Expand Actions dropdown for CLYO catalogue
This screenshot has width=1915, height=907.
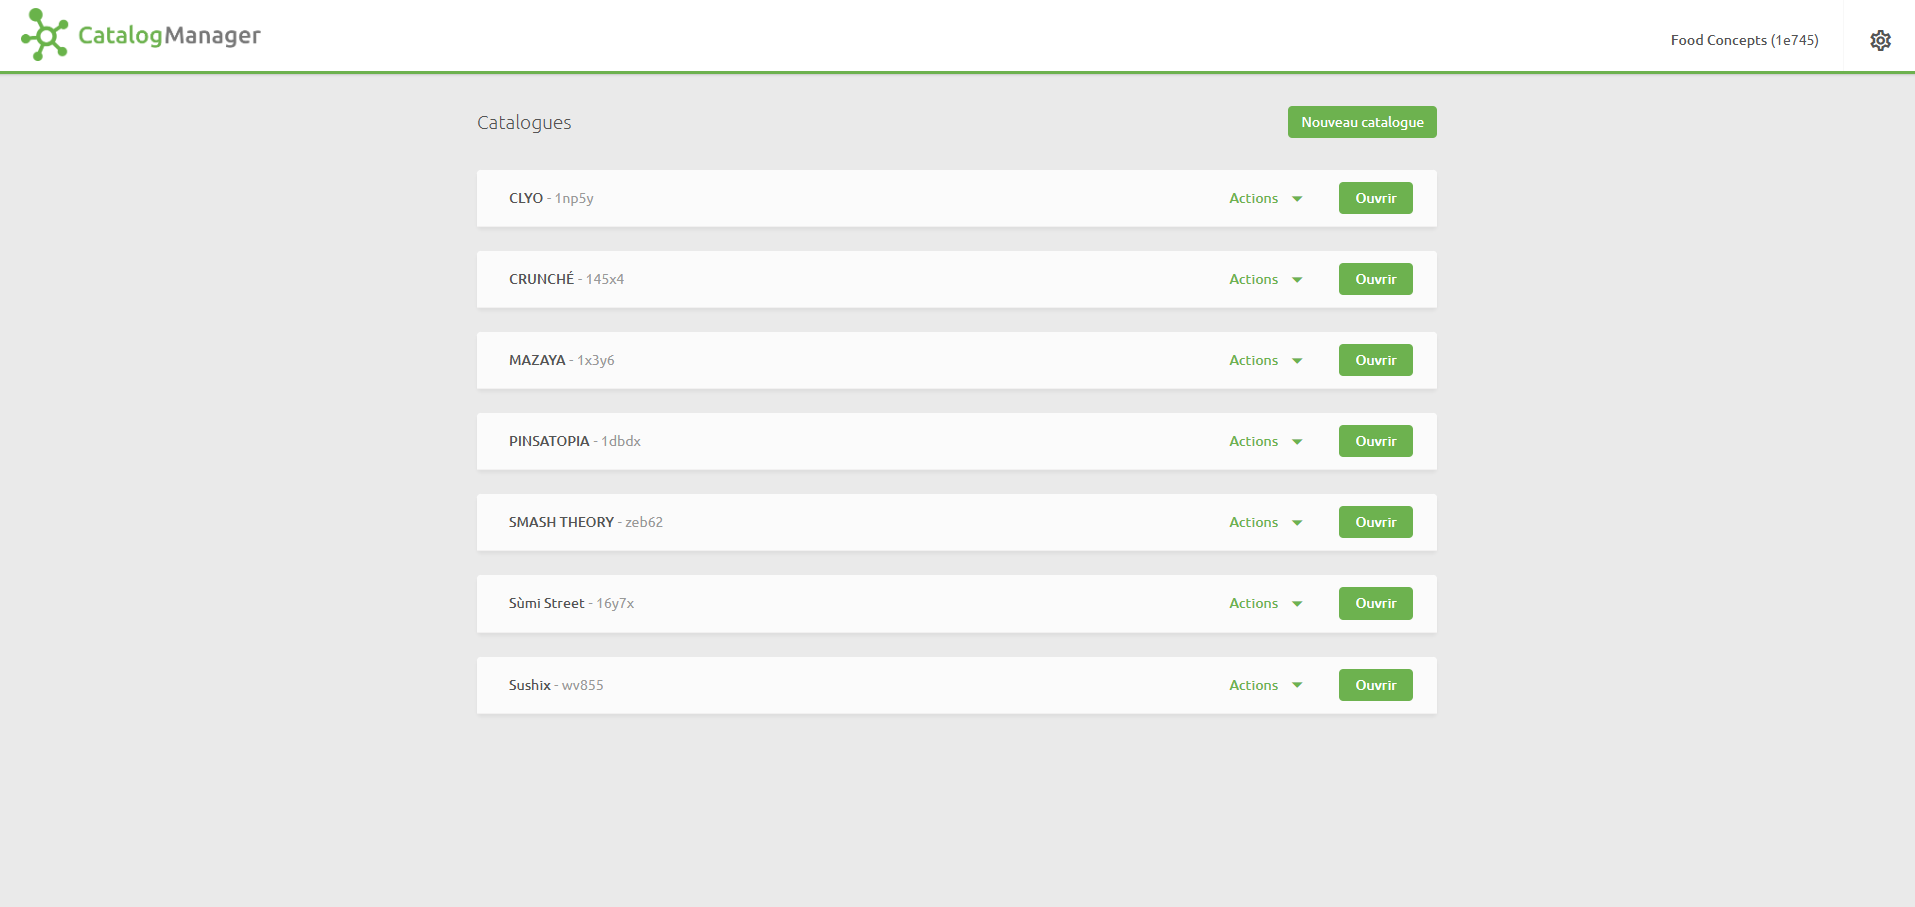(1265, 198)
